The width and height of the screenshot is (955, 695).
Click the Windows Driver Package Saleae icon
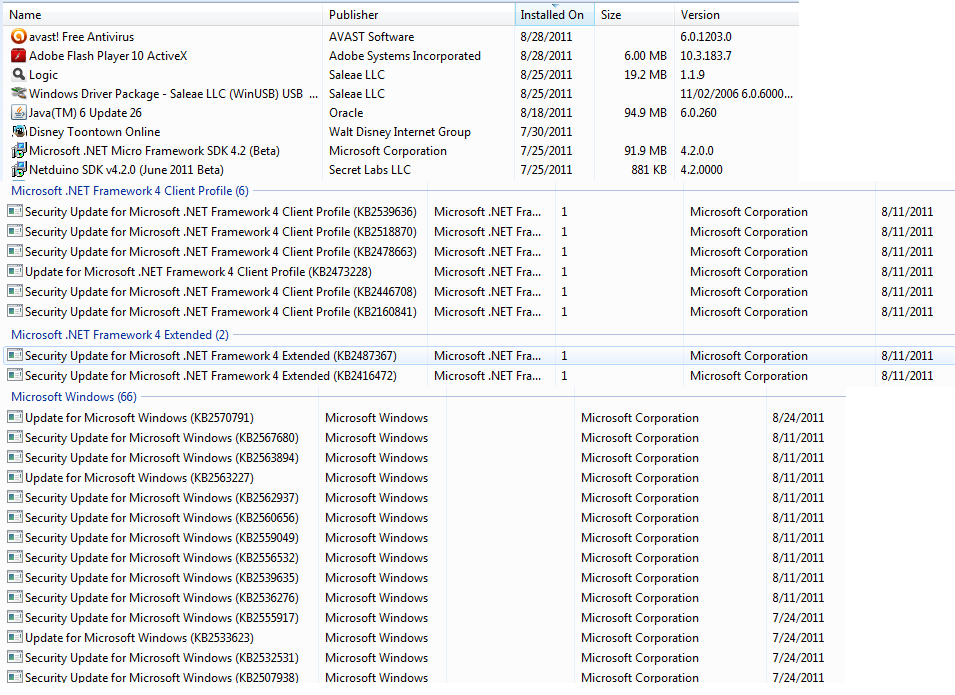[19, 93]
